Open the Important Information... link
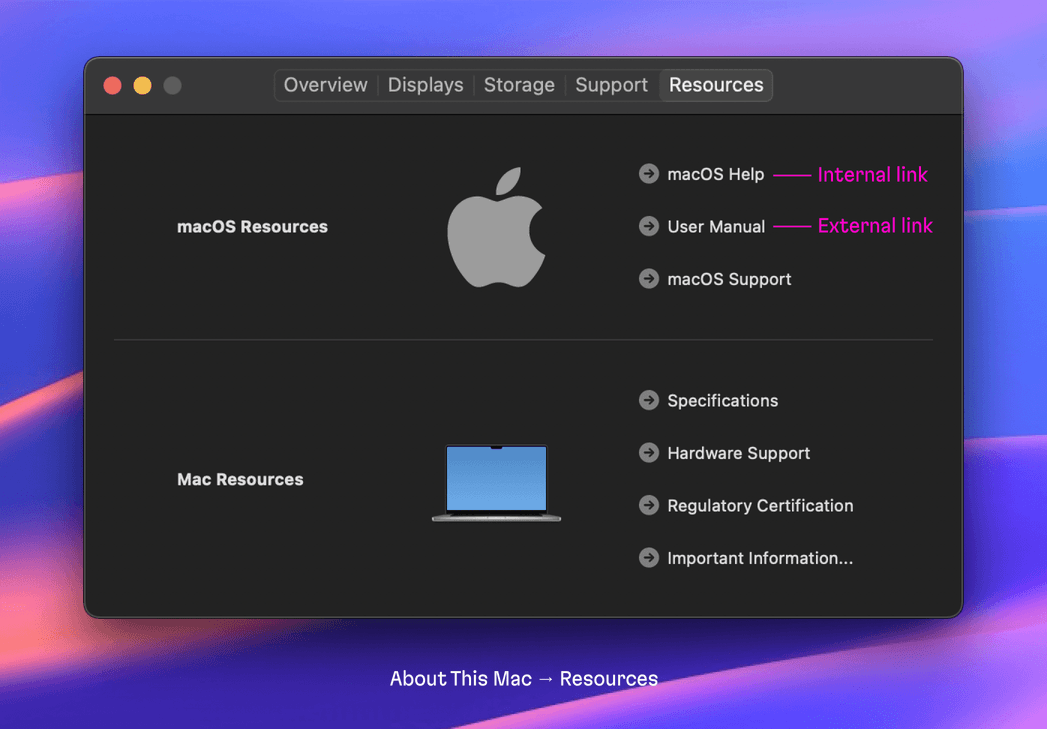The width and height of the screenshot is (1047, 729). 760,558
